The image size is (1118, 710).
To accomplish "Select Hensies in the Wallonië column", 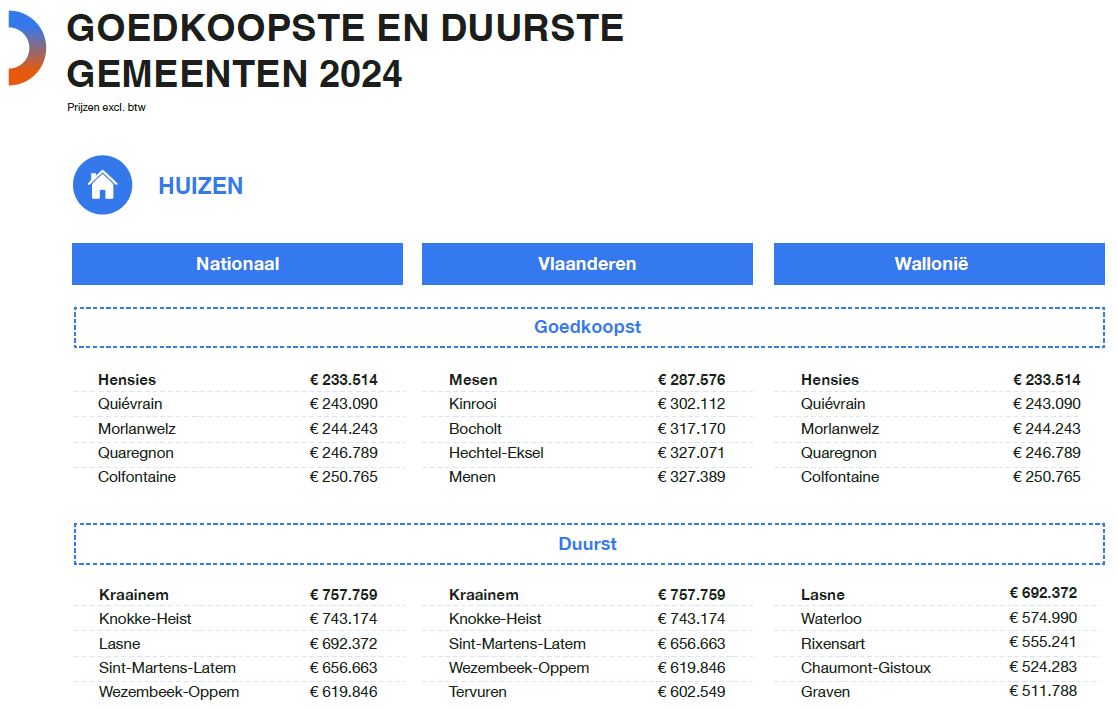I will (830, 380).
